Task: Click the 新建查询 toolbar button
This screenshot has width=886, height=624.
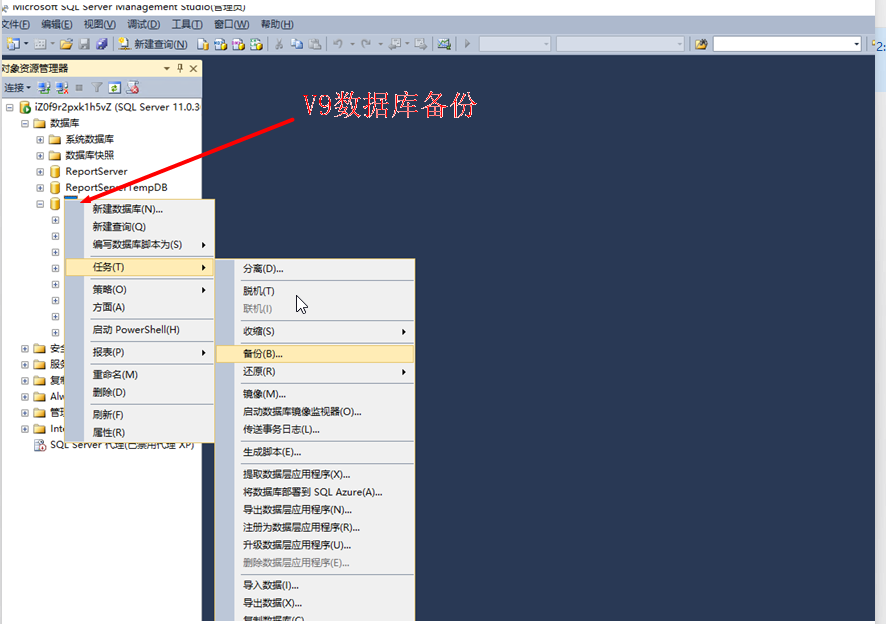Action: point(152,44)
